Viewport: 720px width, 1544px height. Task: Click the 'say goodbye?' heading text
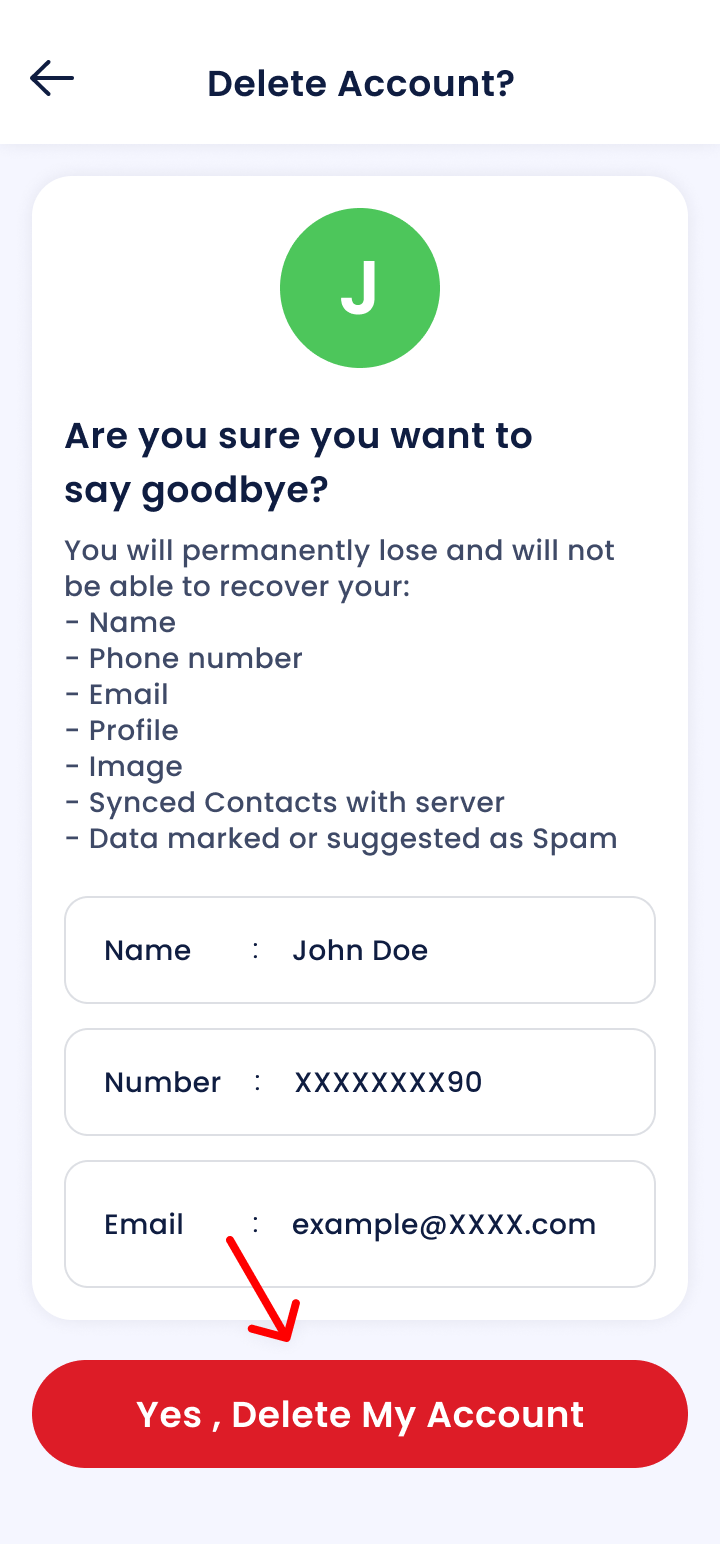196,491
